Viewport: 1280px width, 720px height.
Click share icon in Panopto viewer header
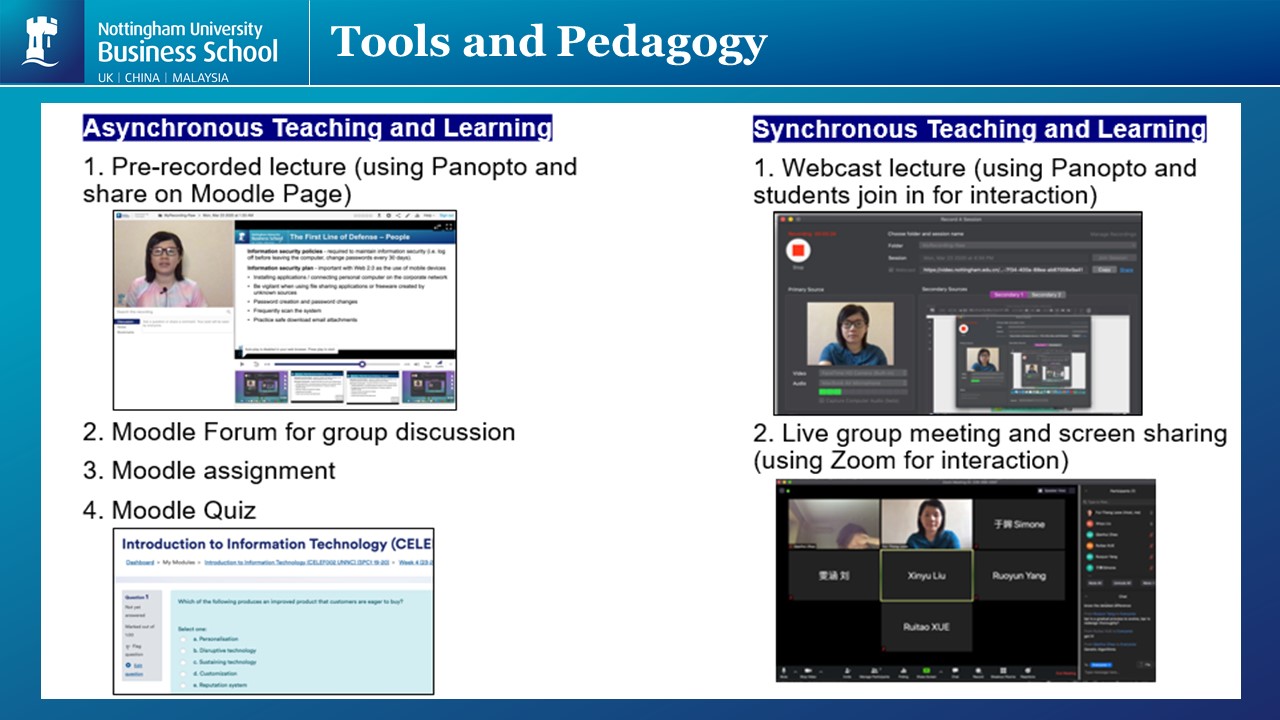[398, 215]
